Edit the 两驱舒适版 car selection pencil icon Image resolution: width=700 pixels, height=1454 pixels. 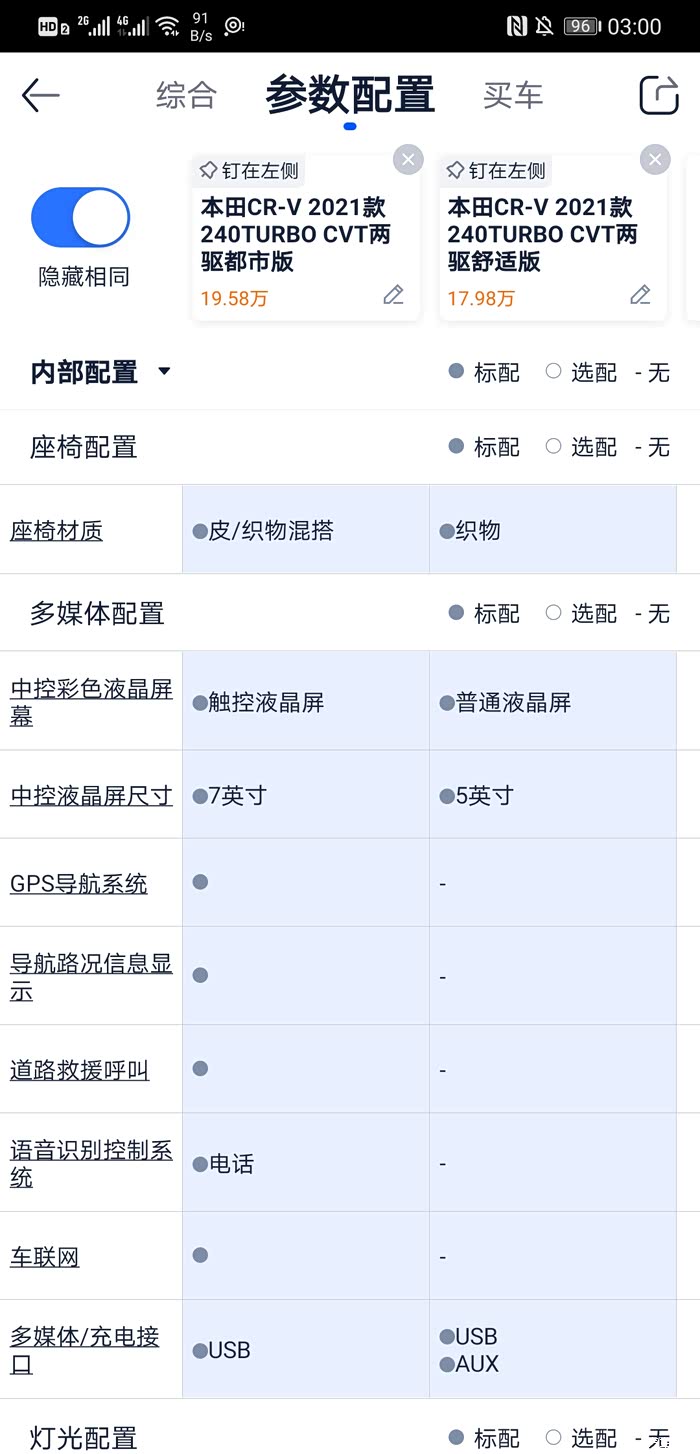640,295
